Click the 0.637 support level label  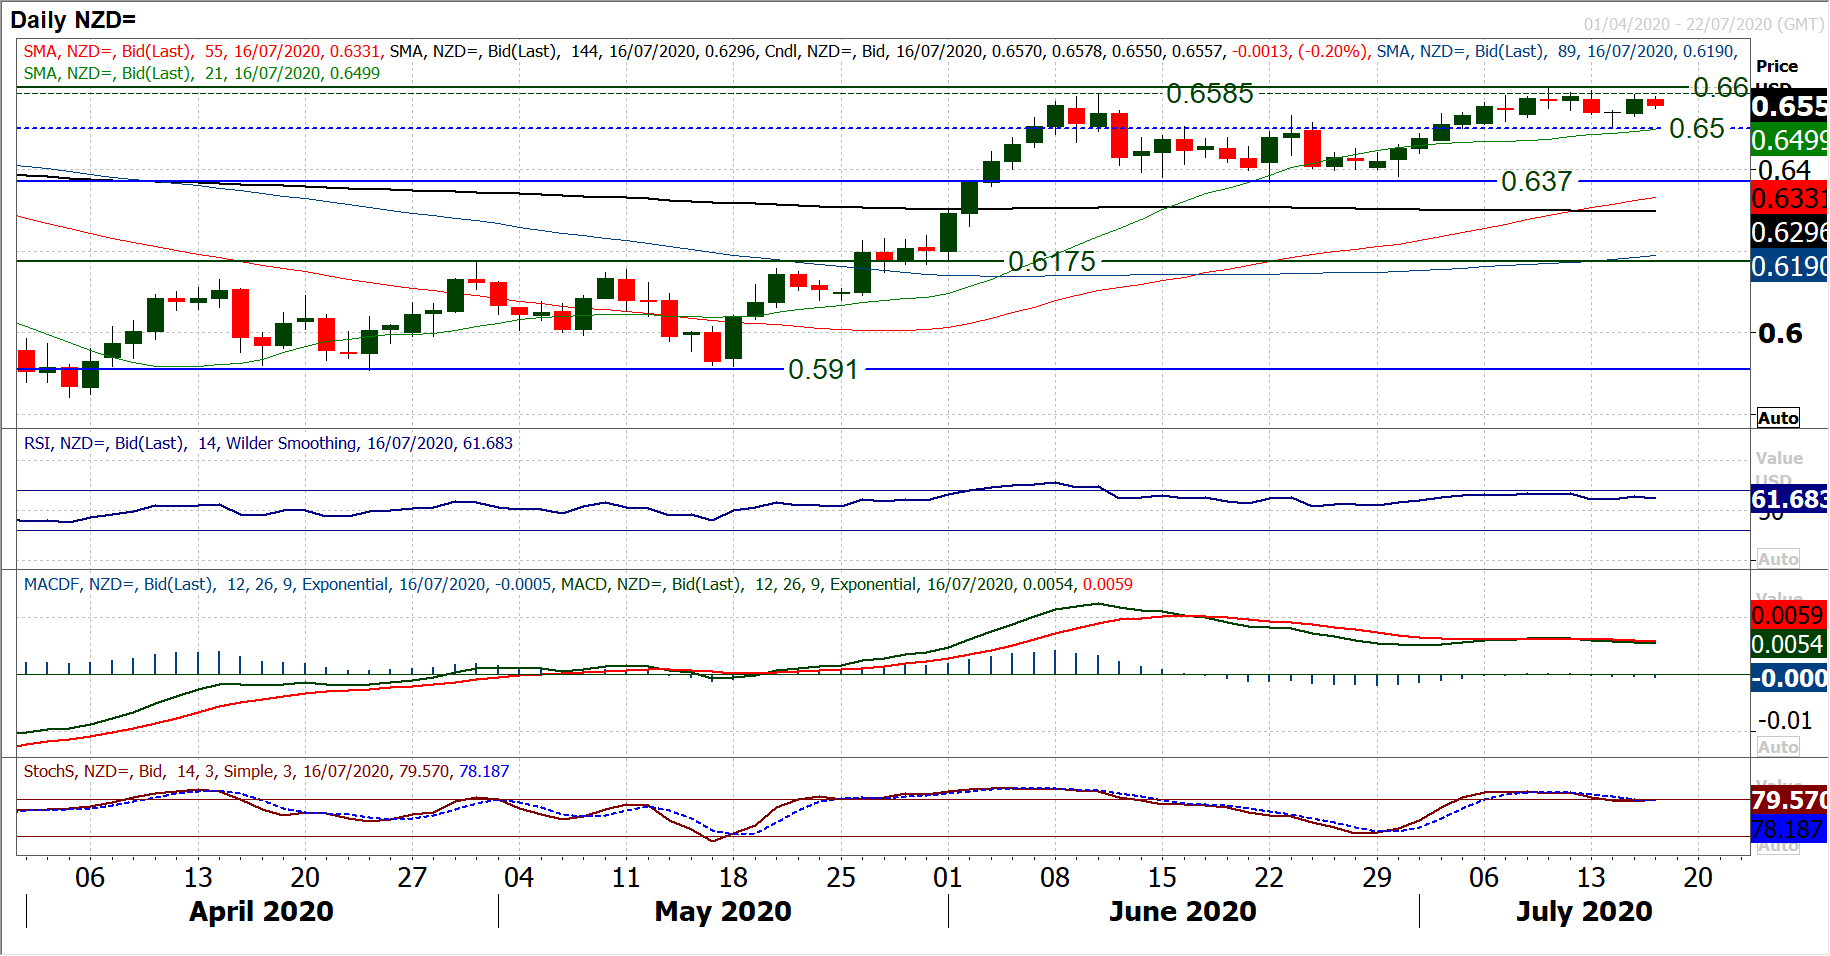(1537, 181)
